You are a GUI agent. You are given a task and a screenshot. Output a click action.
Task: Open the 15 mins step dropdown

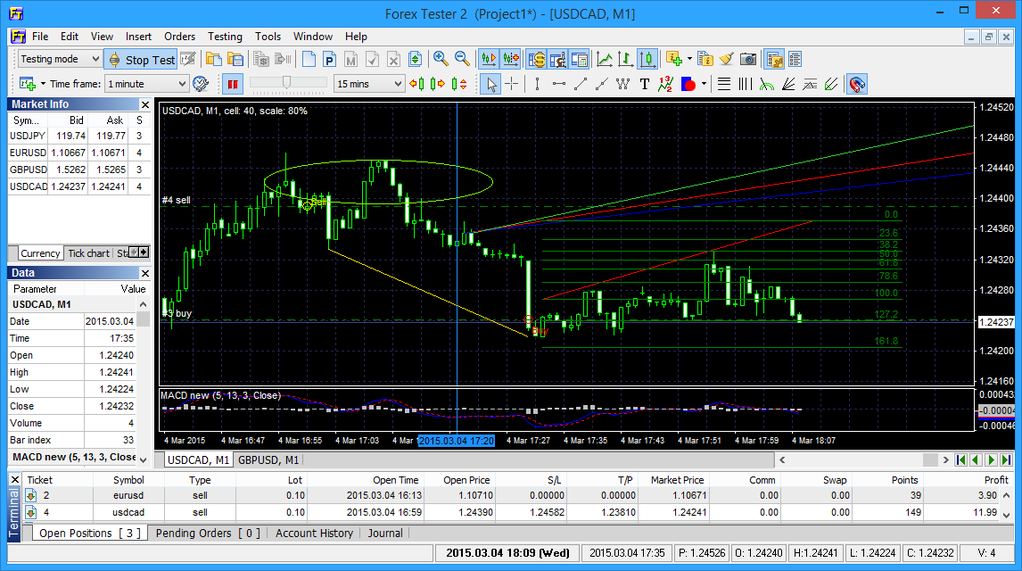click(369, 84)
